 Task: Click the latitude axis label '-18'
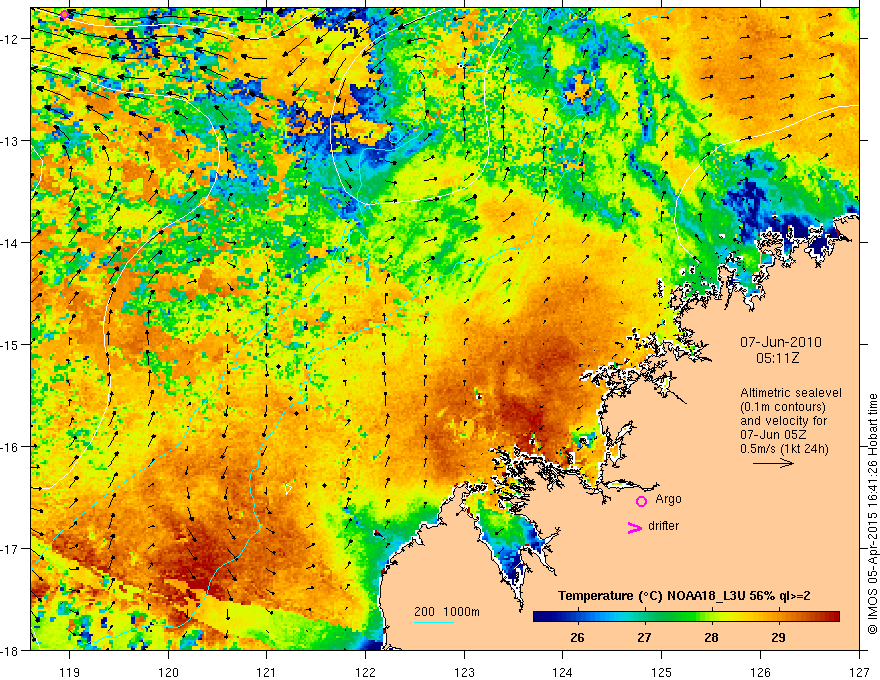tap(11, 650)
